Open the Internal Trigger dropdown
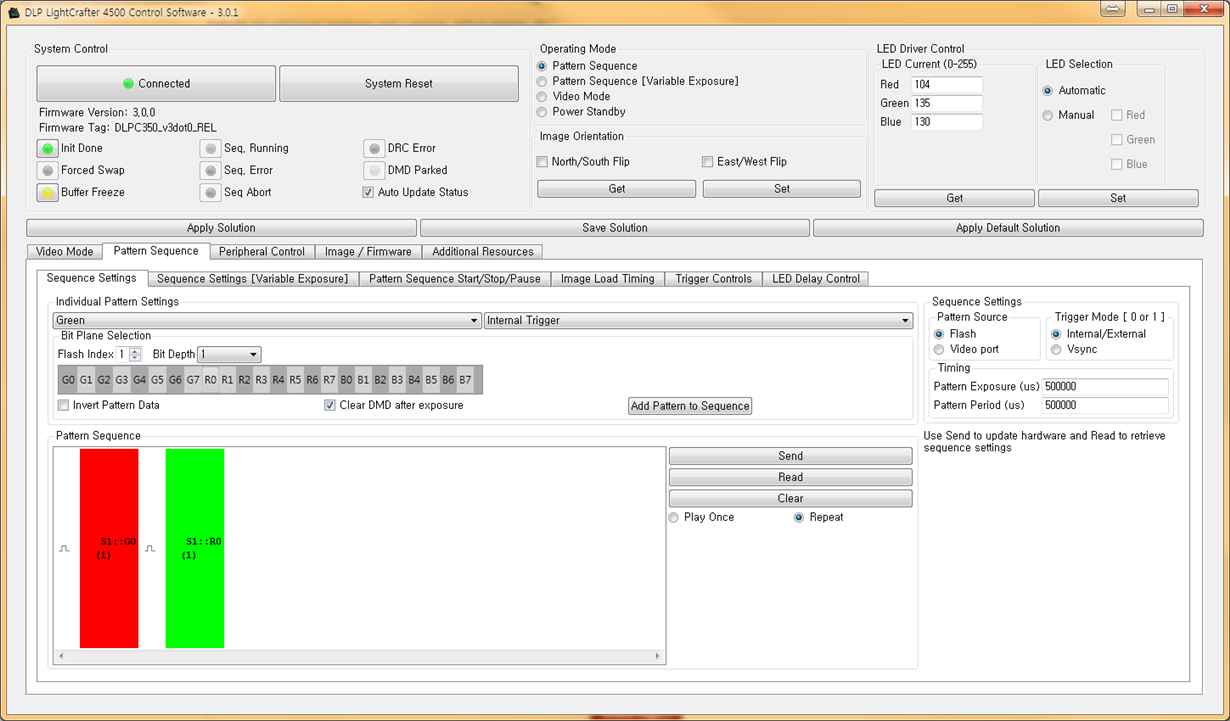This screenshot has width=1230, height=721. pos(698,321)
